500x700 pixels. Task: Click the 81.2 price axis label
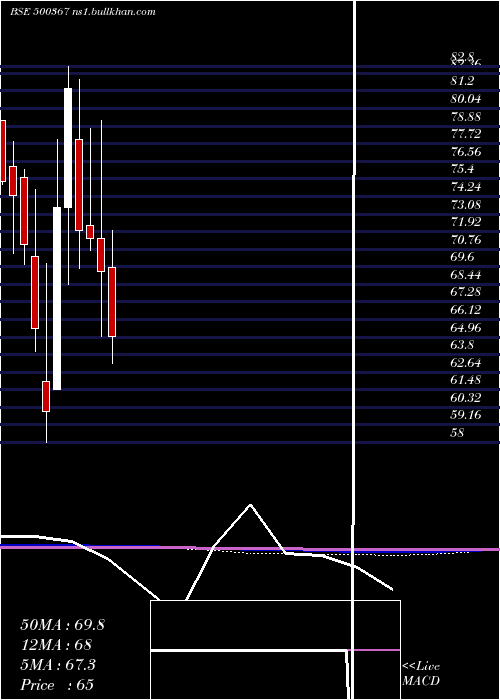coord(462,81)
